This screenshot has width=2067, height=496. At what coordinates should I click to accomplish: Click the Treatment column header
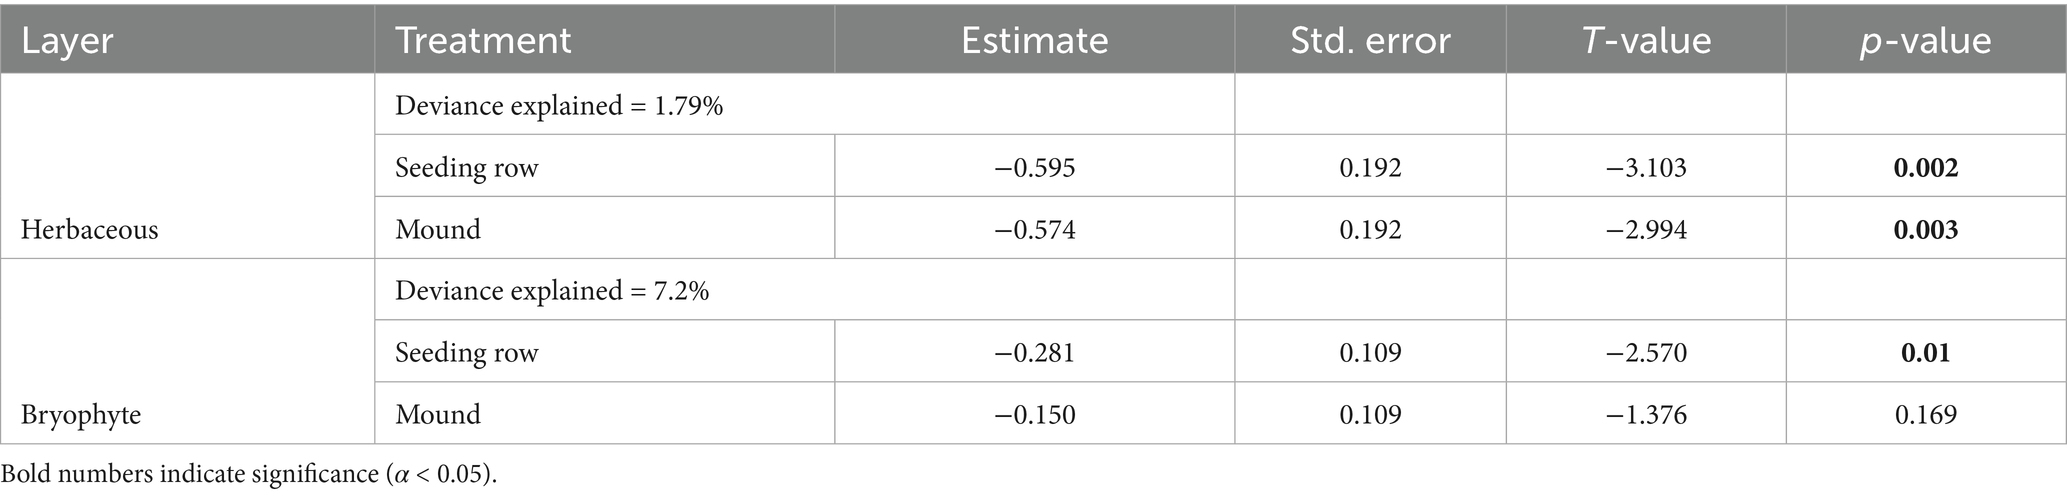pos(483,40)
